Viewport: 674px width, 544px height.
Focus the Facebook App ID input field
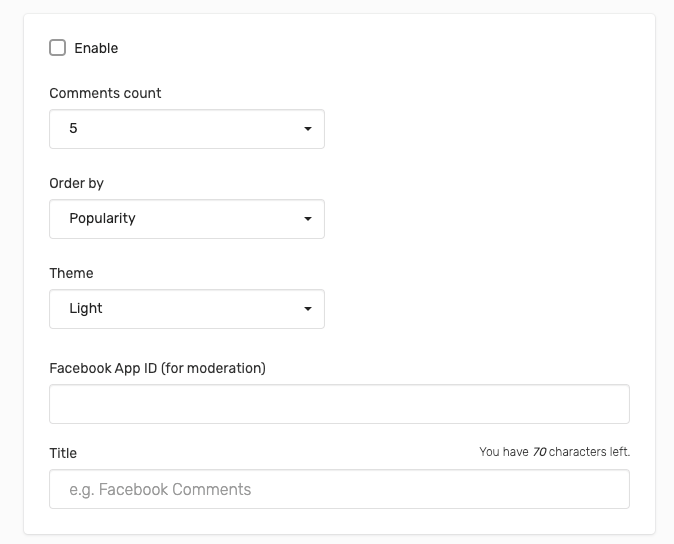pos(339,404)
